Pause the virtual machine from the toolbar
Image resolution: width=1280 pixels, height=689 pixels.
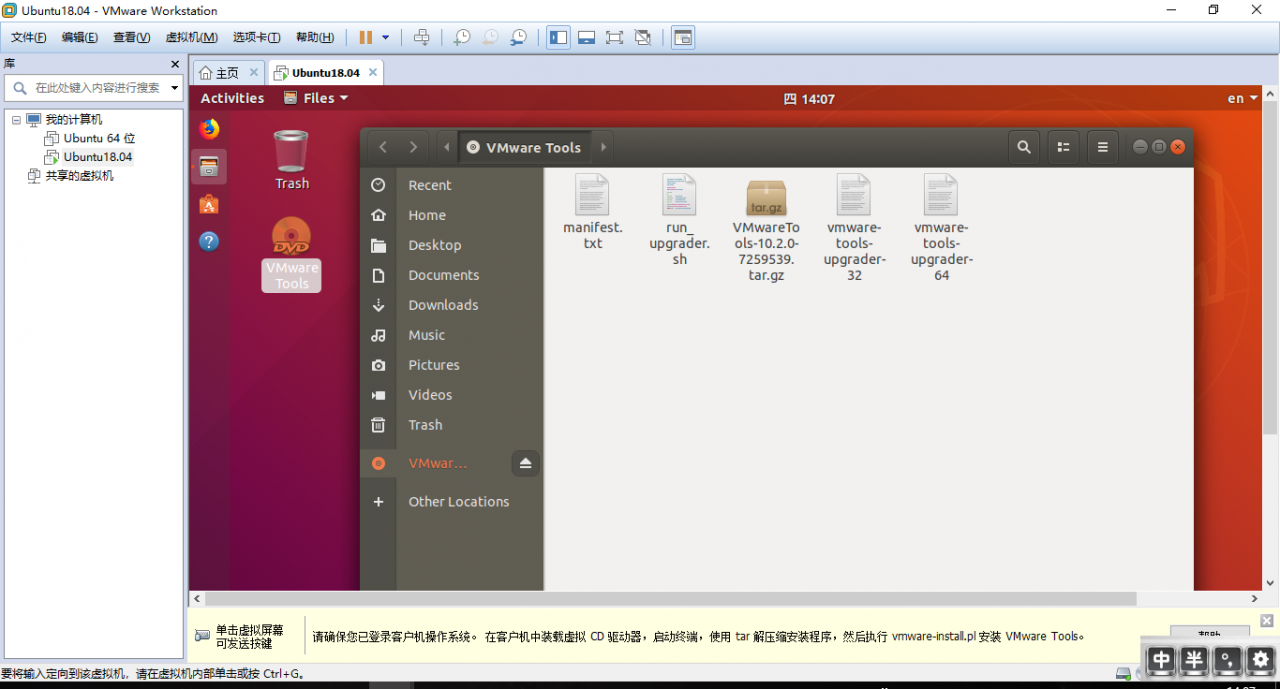coord(366,38)
